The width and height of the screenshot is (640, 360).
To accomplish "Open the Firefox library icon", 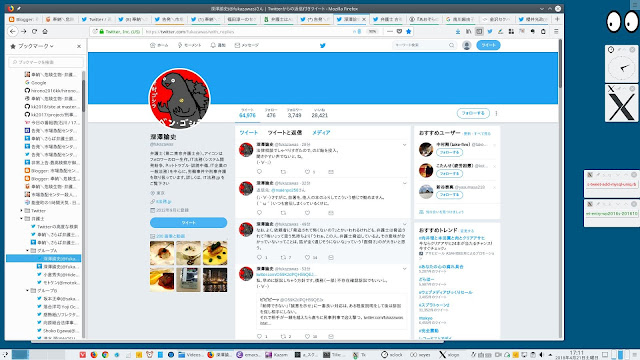I will point(468,31).
